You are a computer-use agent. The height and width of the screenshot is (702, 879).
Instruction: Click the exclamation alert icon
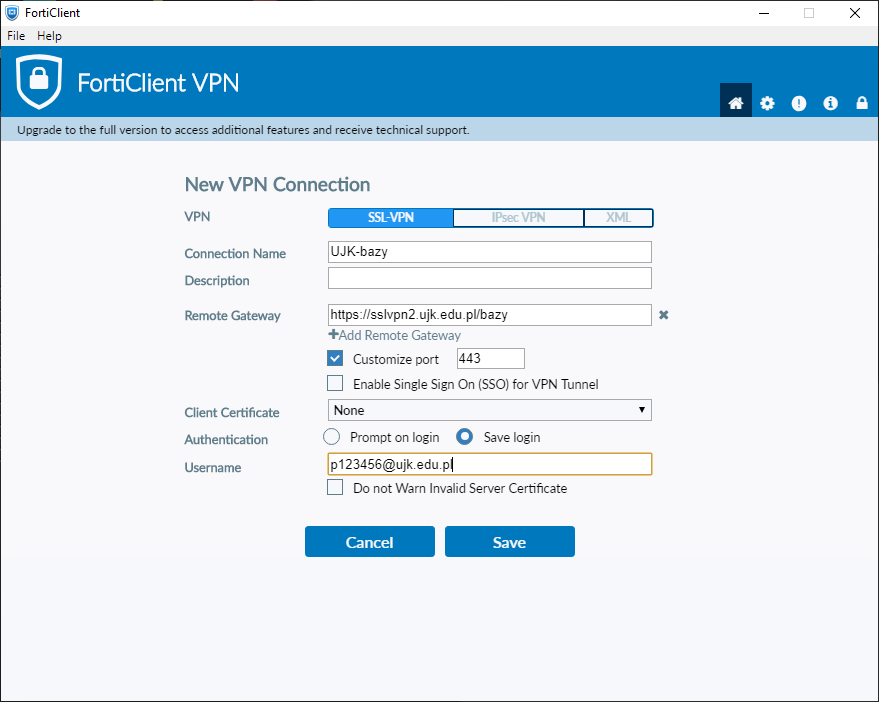(x=798, y=103)
